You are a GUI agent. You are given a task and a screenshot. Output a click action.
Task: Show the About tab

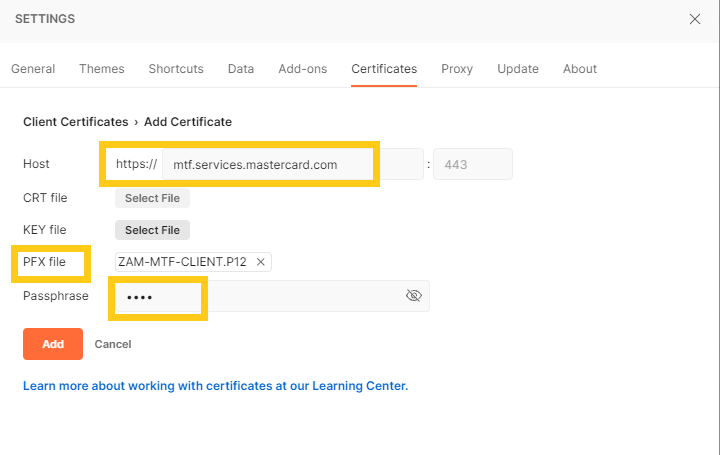580,69
